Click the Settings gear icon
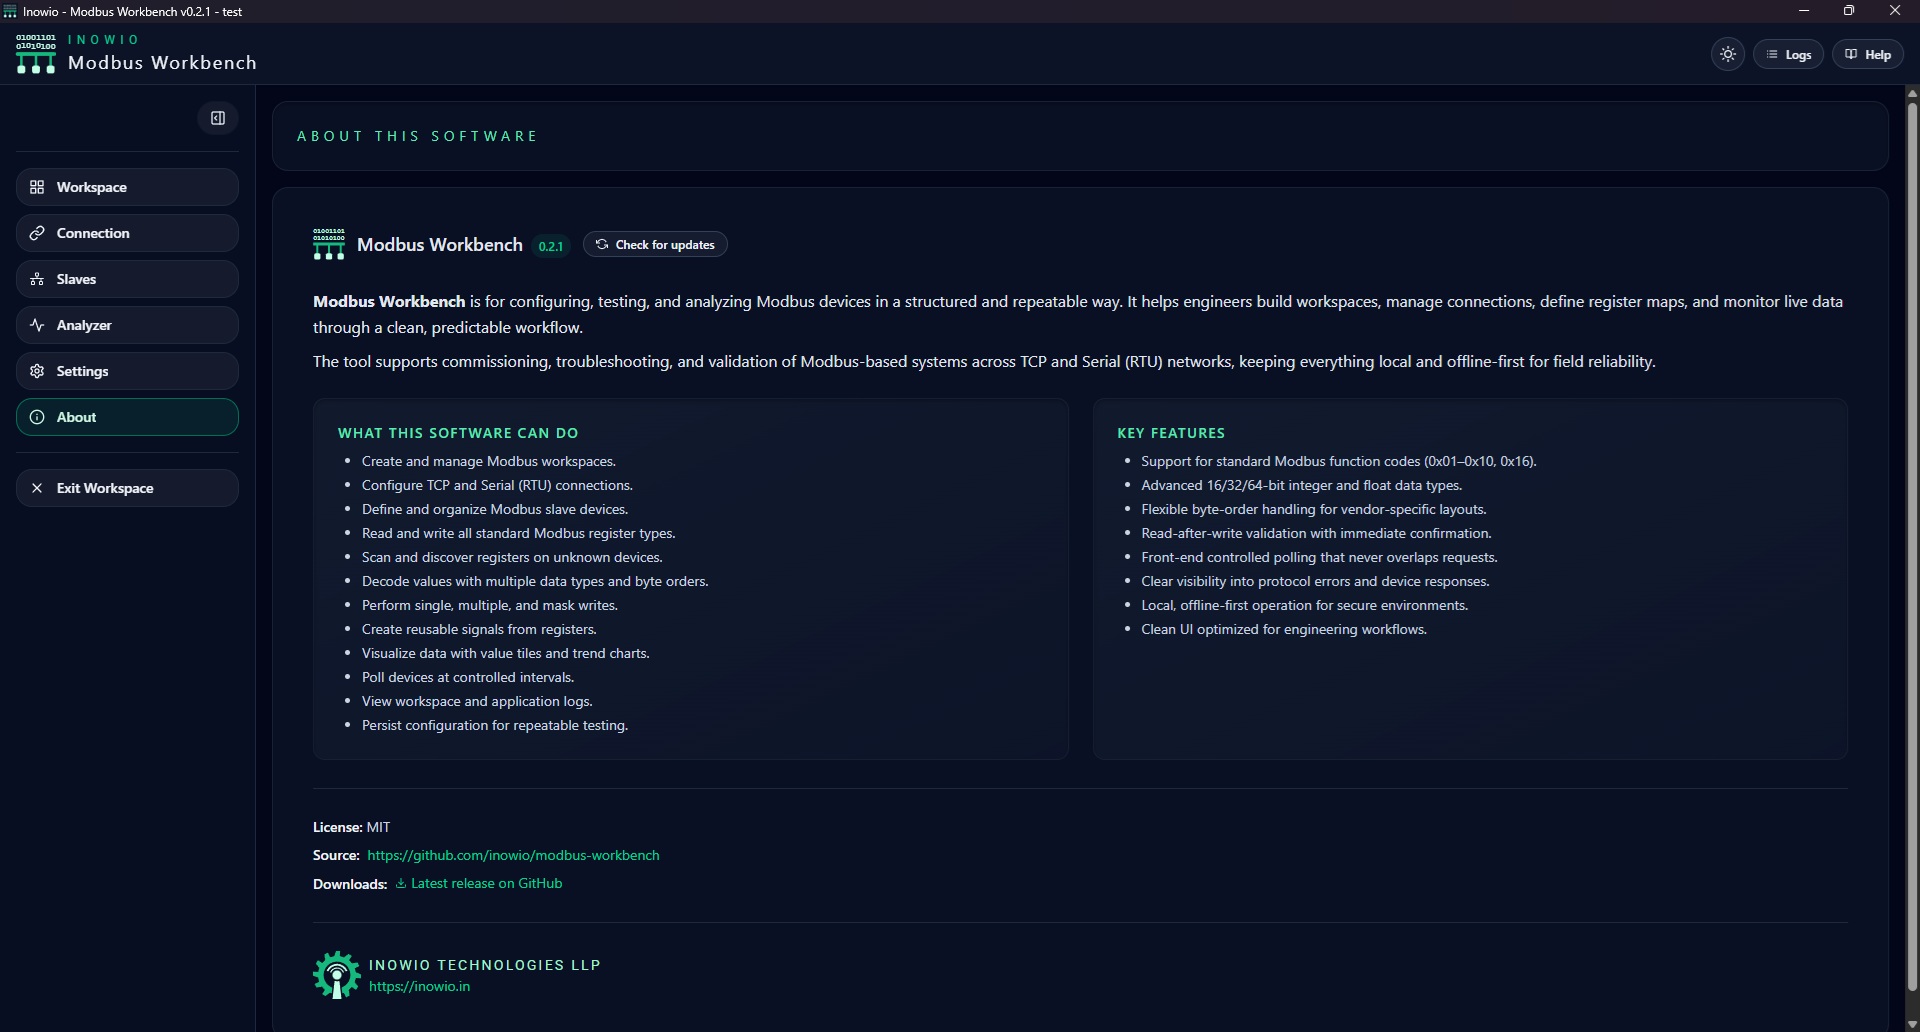 [x=37, y=371]
